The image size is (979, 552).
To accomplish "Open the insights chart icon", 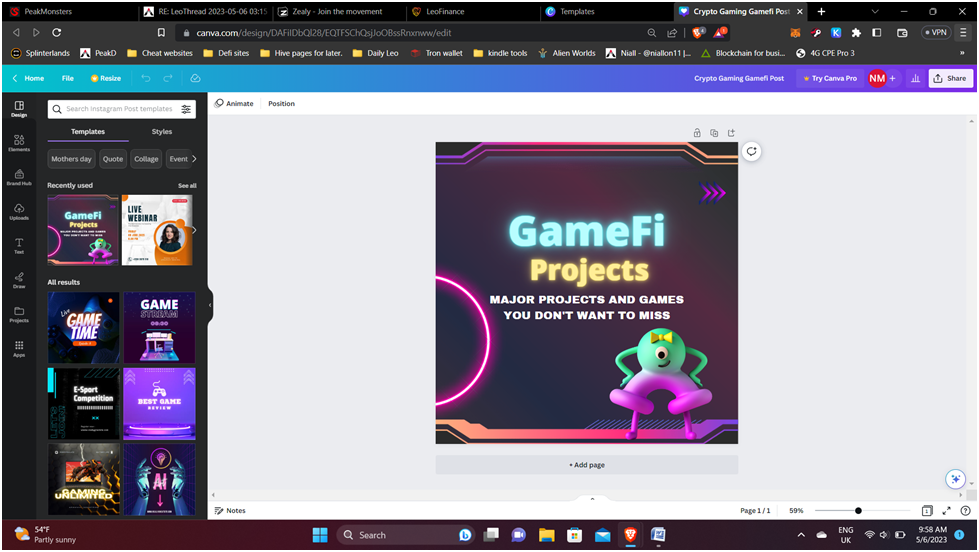I will (x=915, y=78).
